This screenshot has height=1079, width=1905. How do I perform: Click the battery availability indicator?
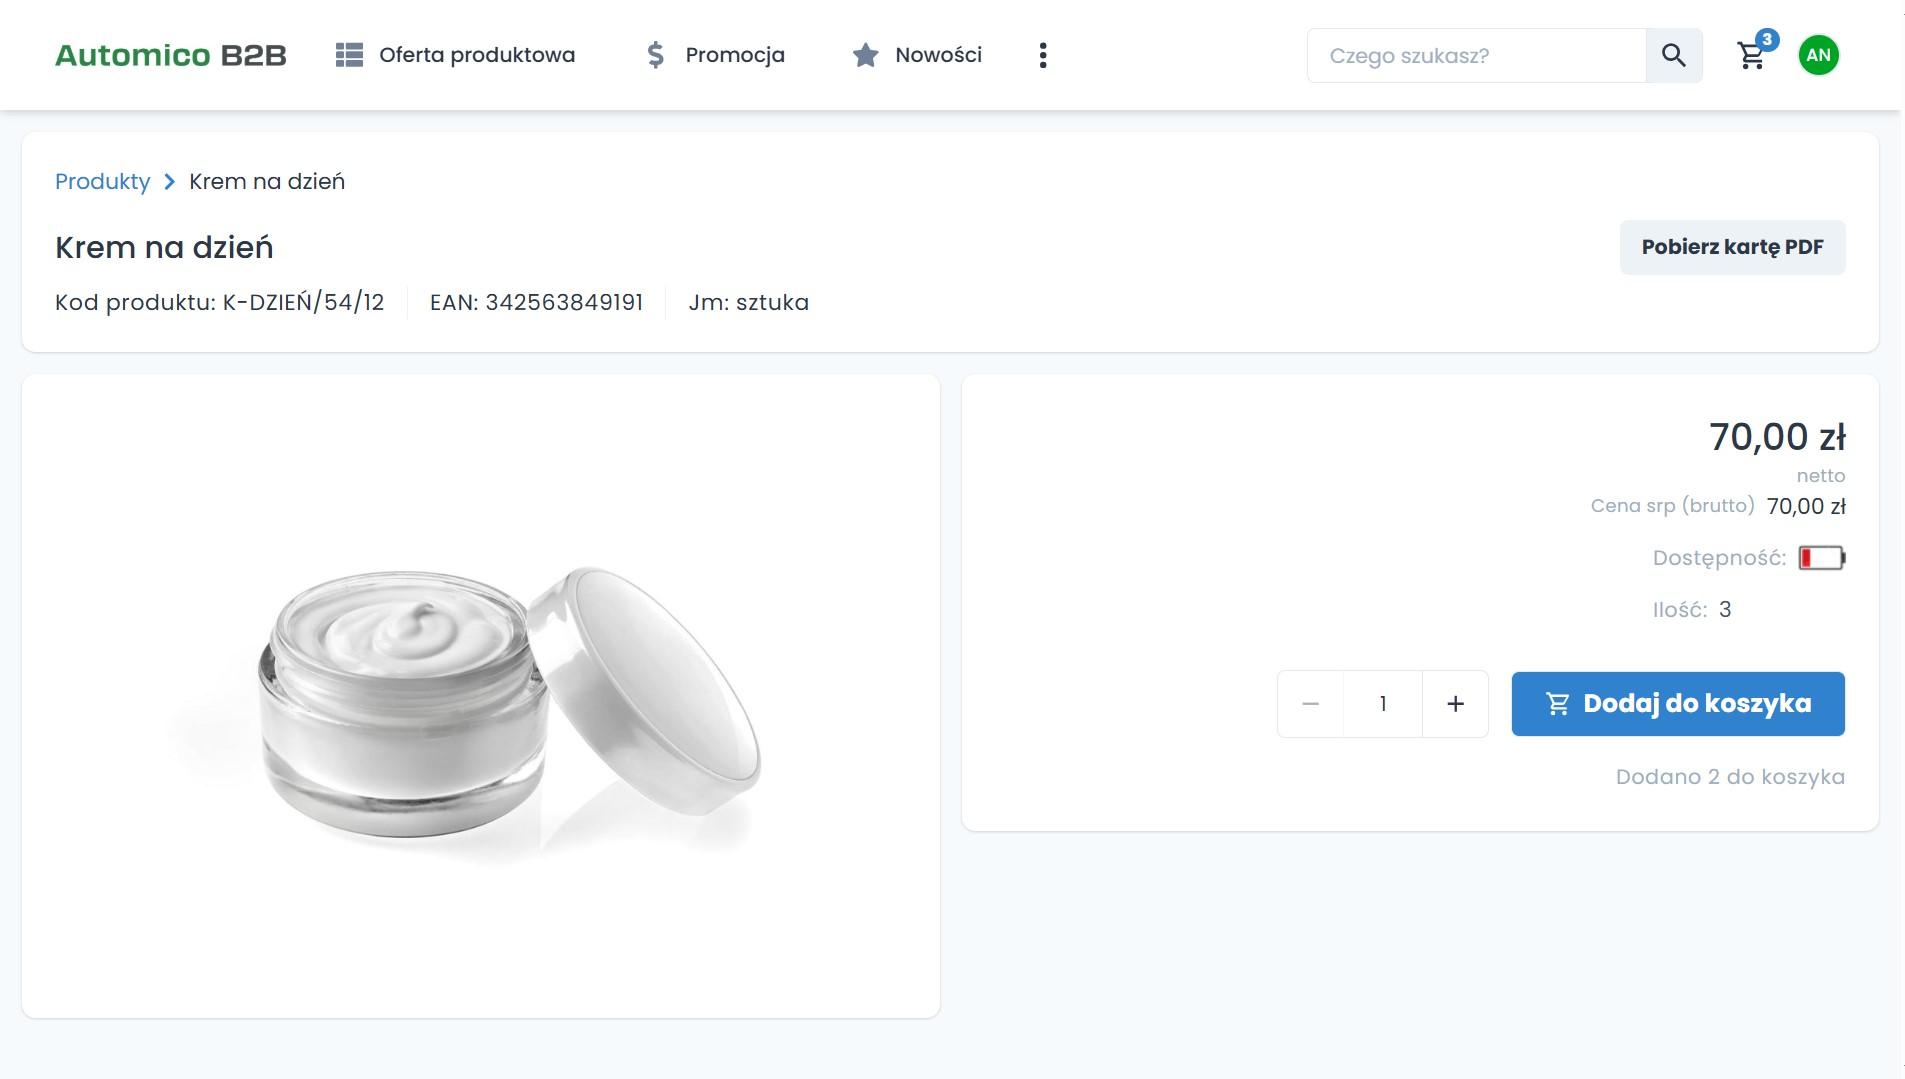pos(1821,558)
